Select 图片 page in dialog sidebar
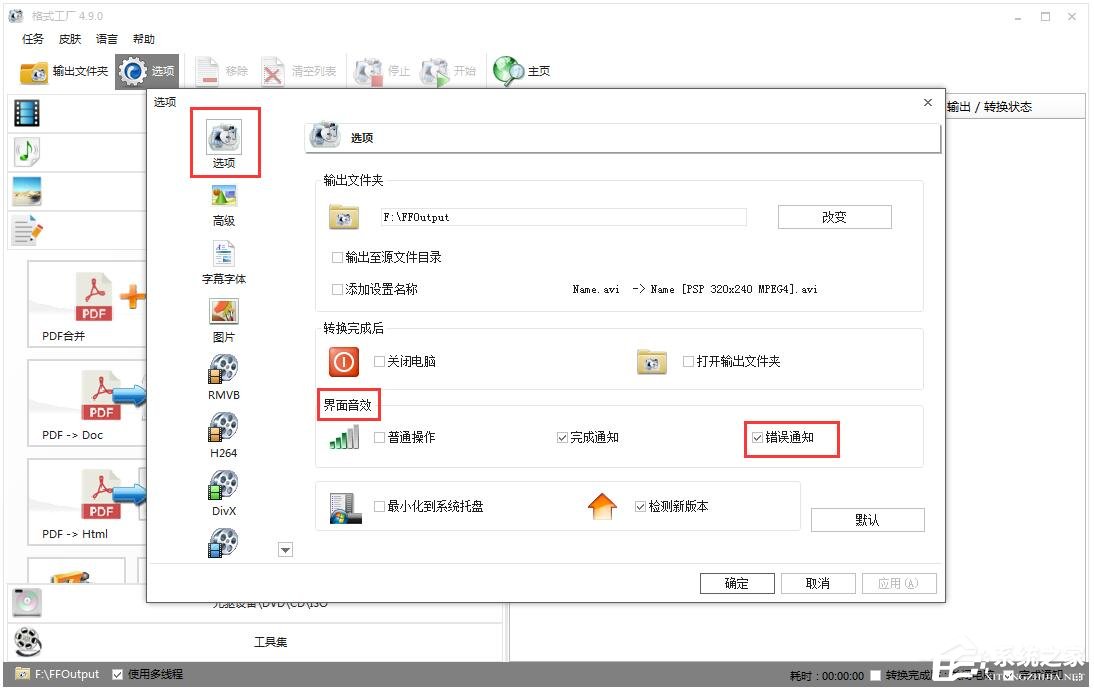 (x=224, y=321)
